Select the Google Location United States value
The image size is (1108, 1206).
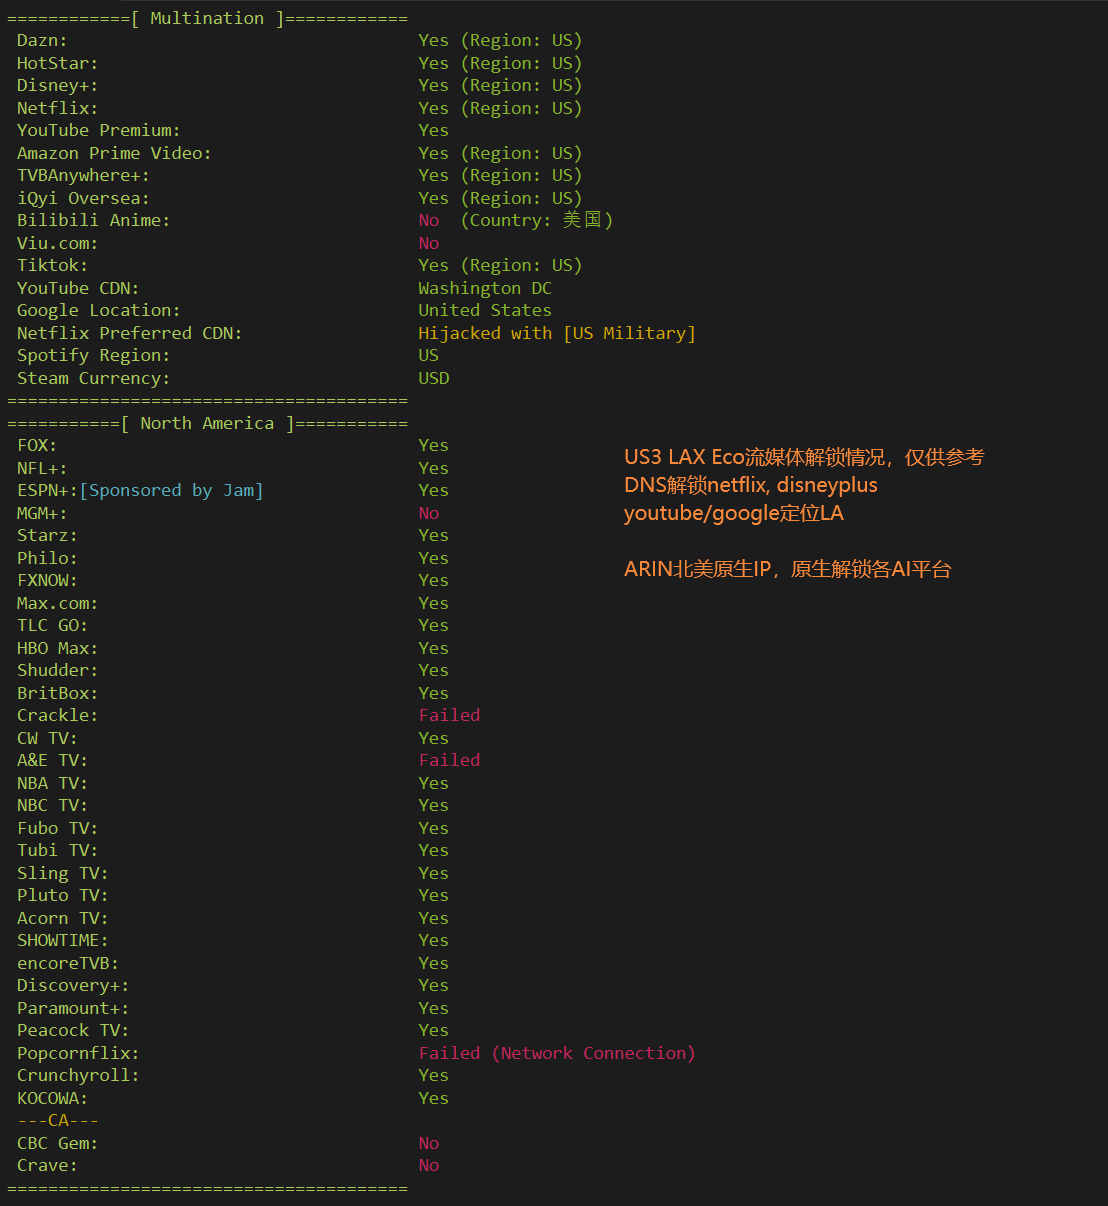[485, 310]
